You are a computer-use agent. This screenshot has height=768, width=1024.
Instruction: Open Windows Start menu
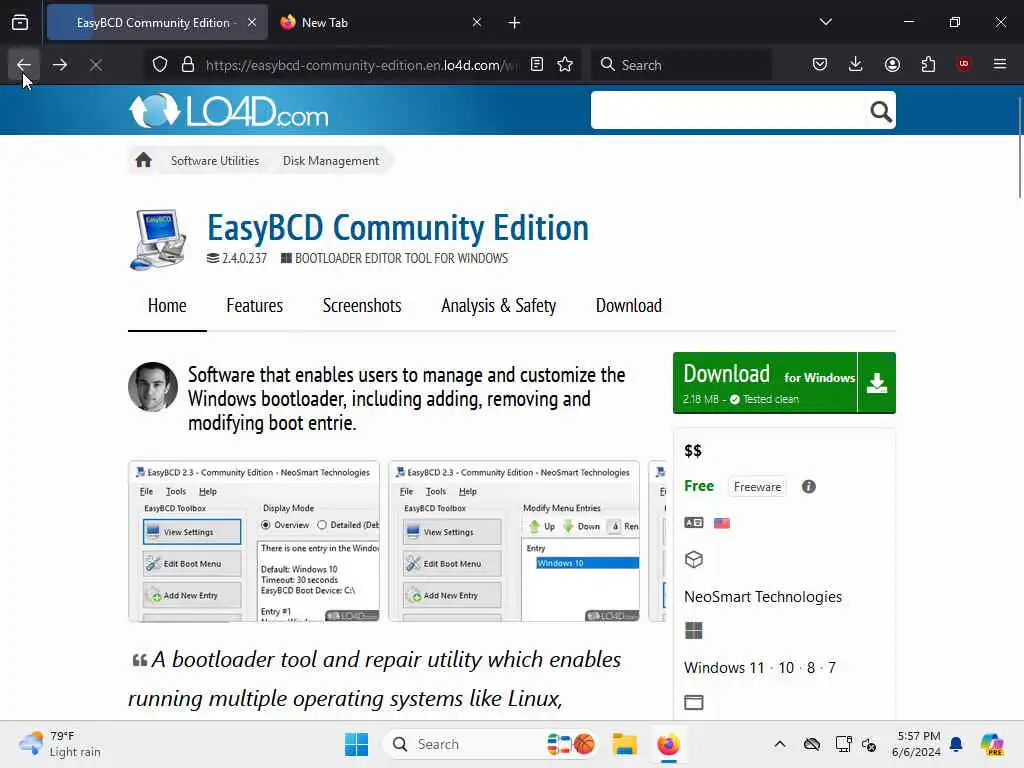357,744
